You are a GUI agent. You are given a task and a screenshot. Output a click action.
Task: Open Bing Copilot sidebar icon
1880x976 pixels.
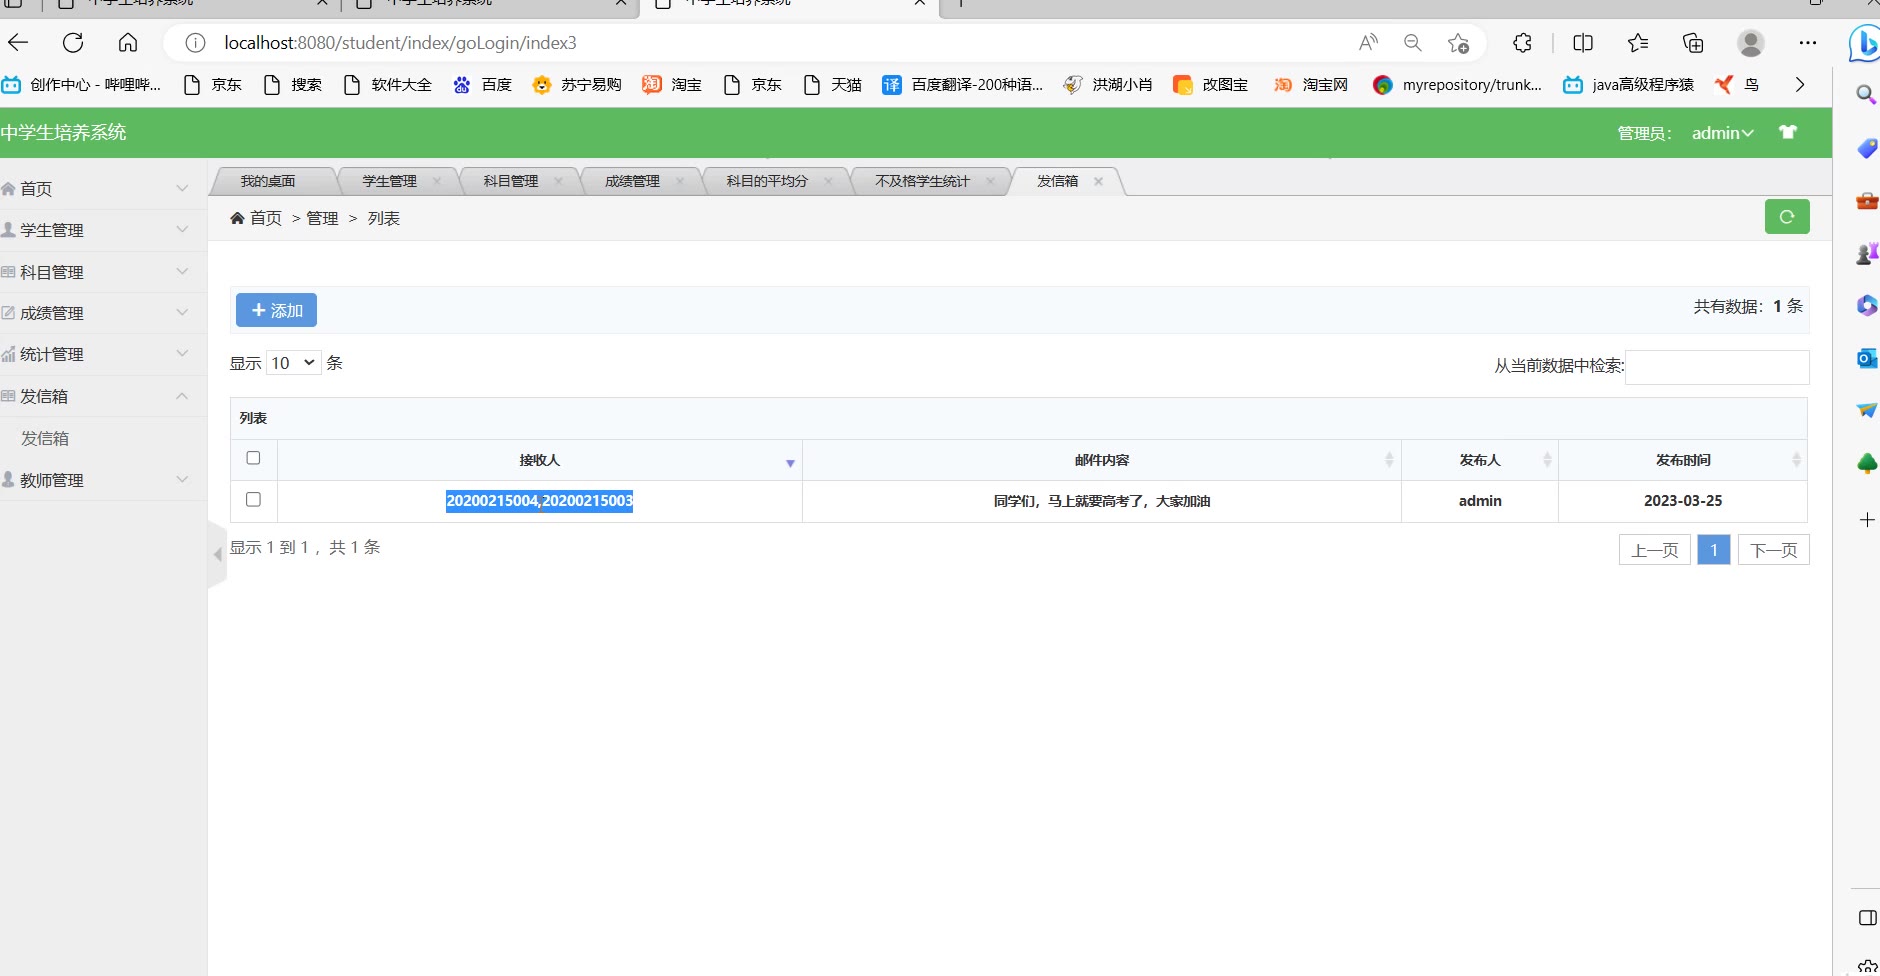(1864, 44)
